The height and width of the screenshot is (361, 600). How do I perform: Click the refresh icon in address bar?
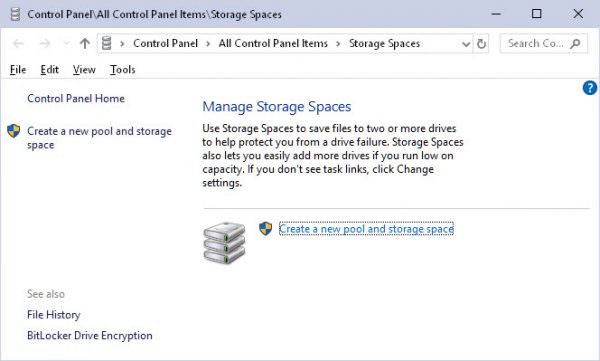click(x=481, y=44)
